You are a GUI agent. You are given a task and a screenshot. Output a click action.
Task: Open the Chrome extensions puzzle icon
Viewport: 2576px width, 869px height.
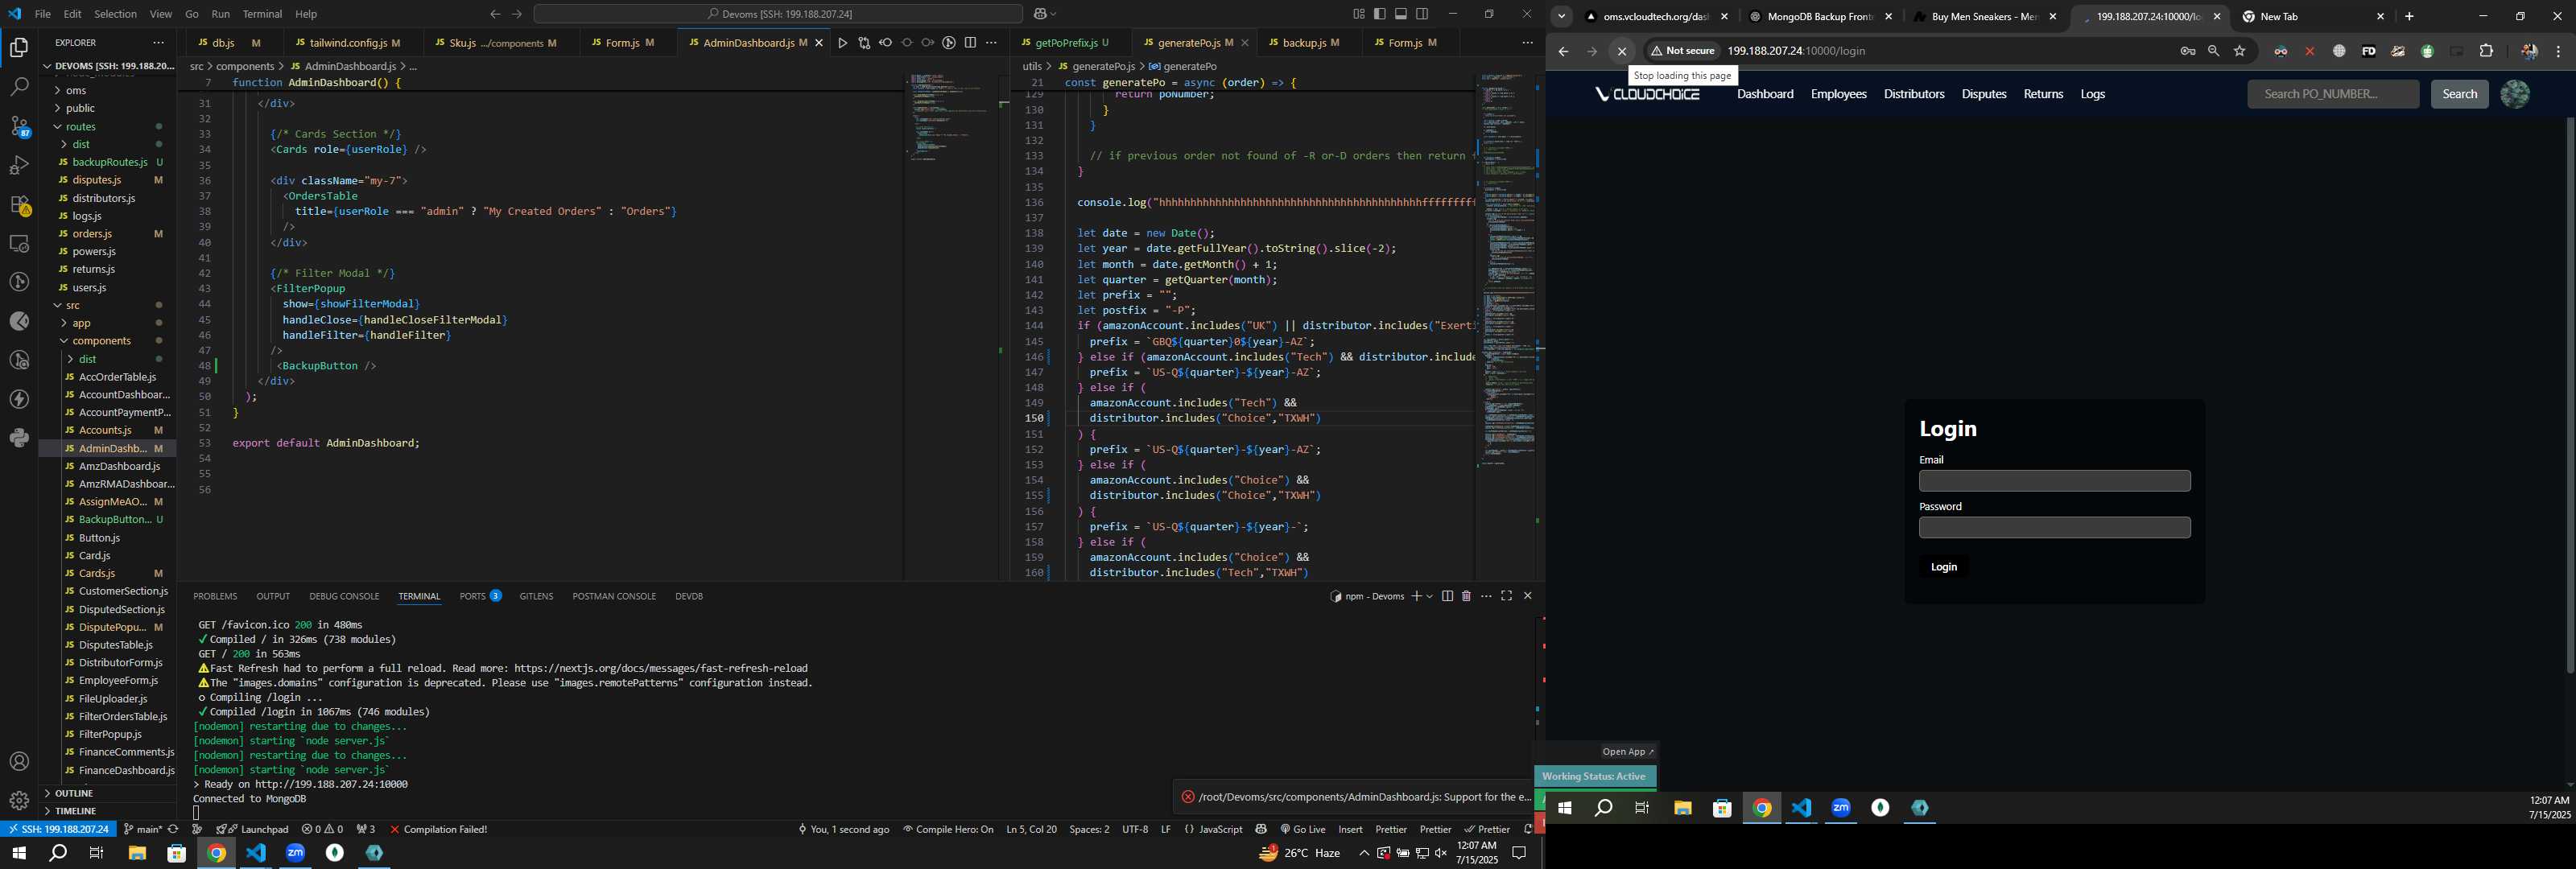[2486, 51]
